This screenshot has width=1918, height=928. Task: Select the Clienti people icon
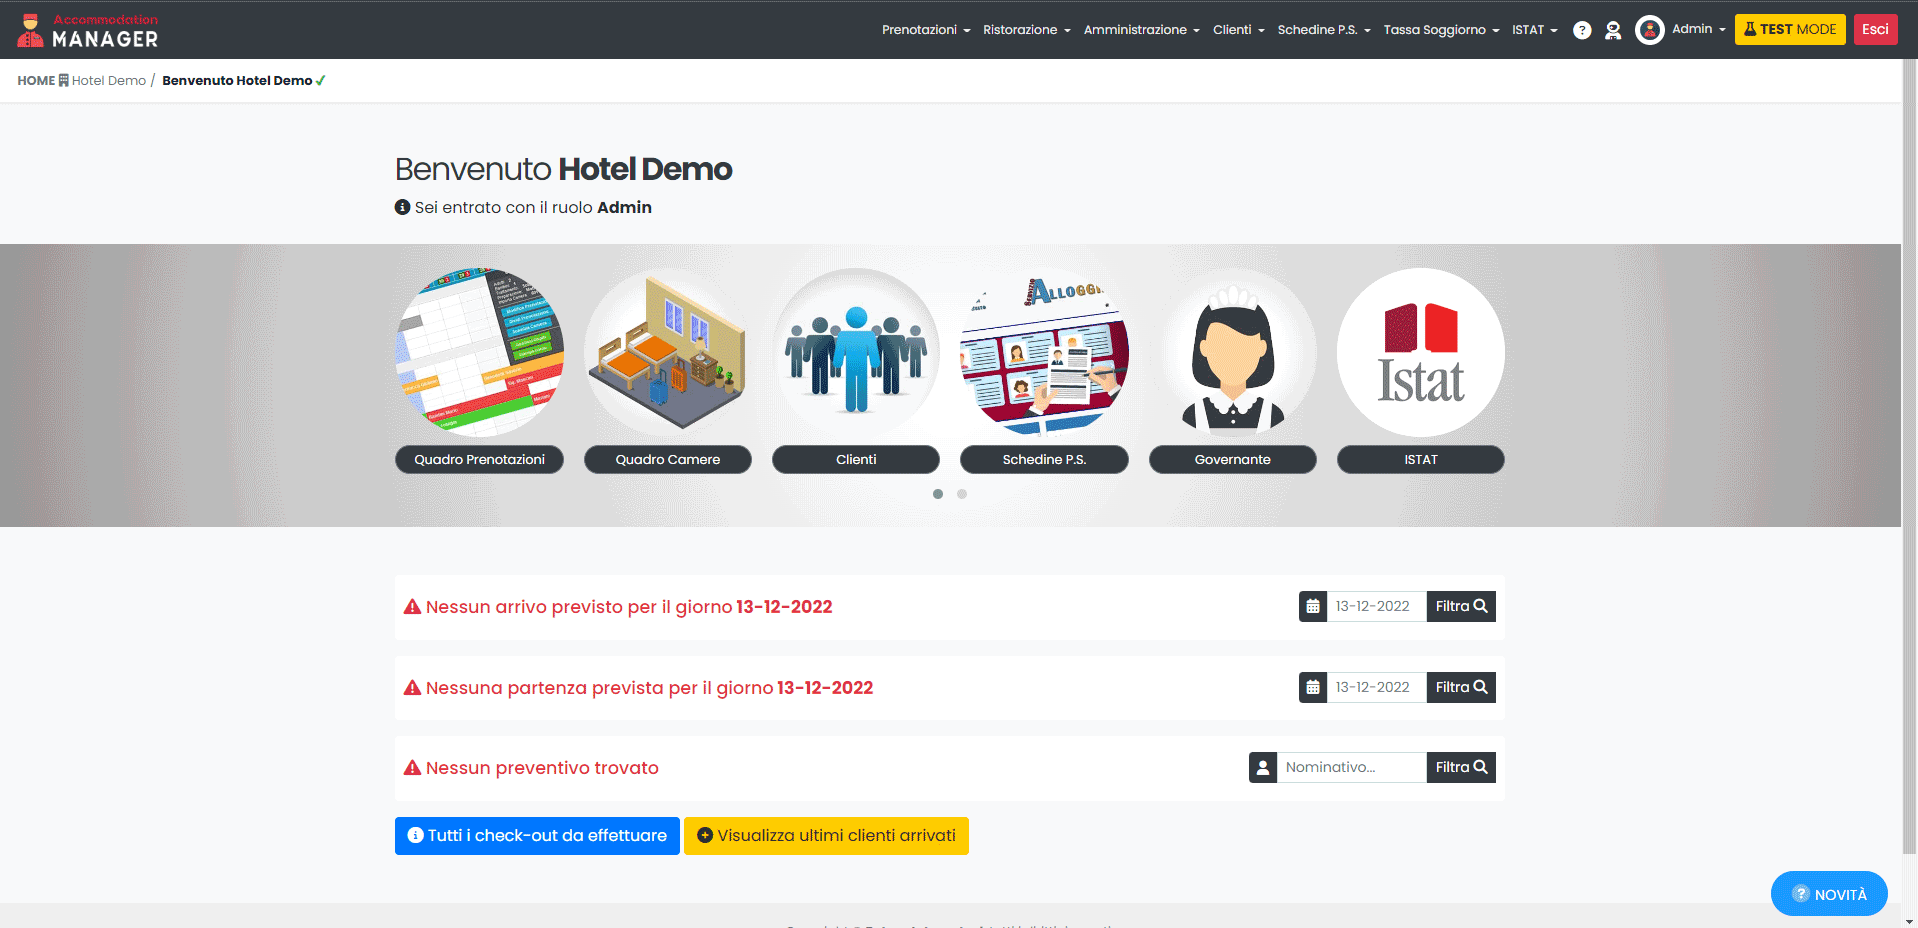[856, 352]
